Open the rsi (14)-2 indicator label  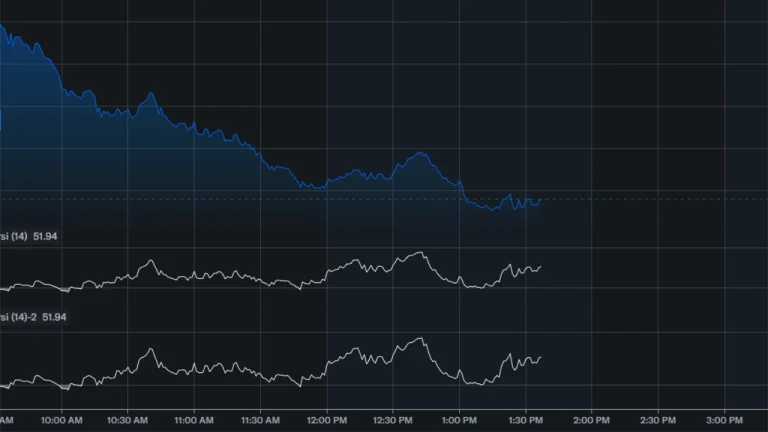18,317
